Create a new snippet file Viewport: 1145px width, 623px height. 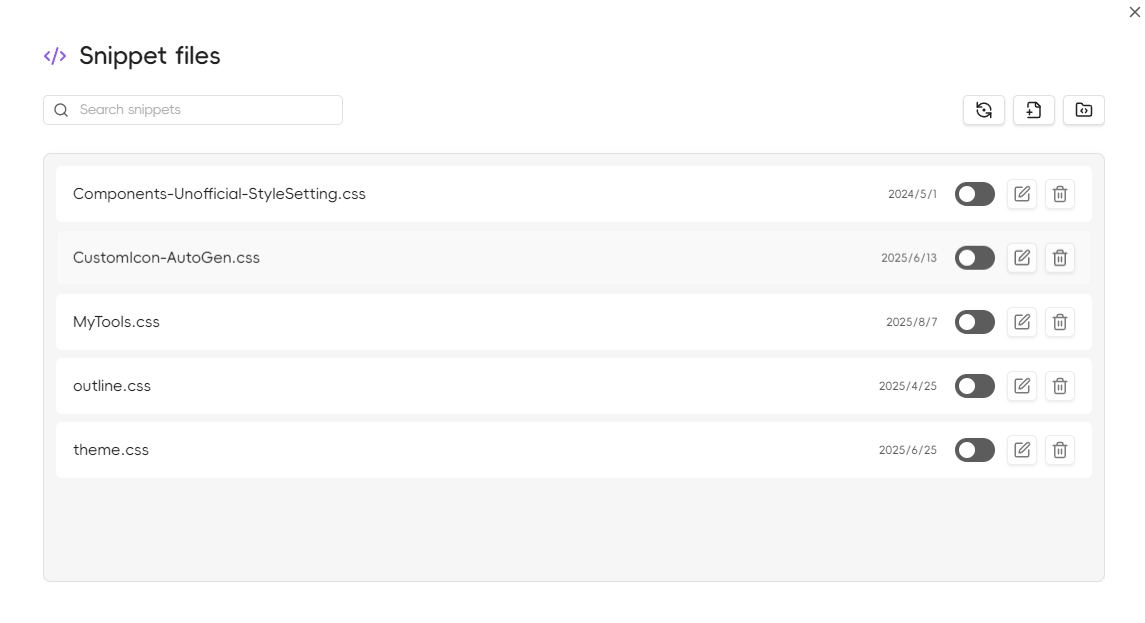pyautogui.click(x=1034, y=110)
